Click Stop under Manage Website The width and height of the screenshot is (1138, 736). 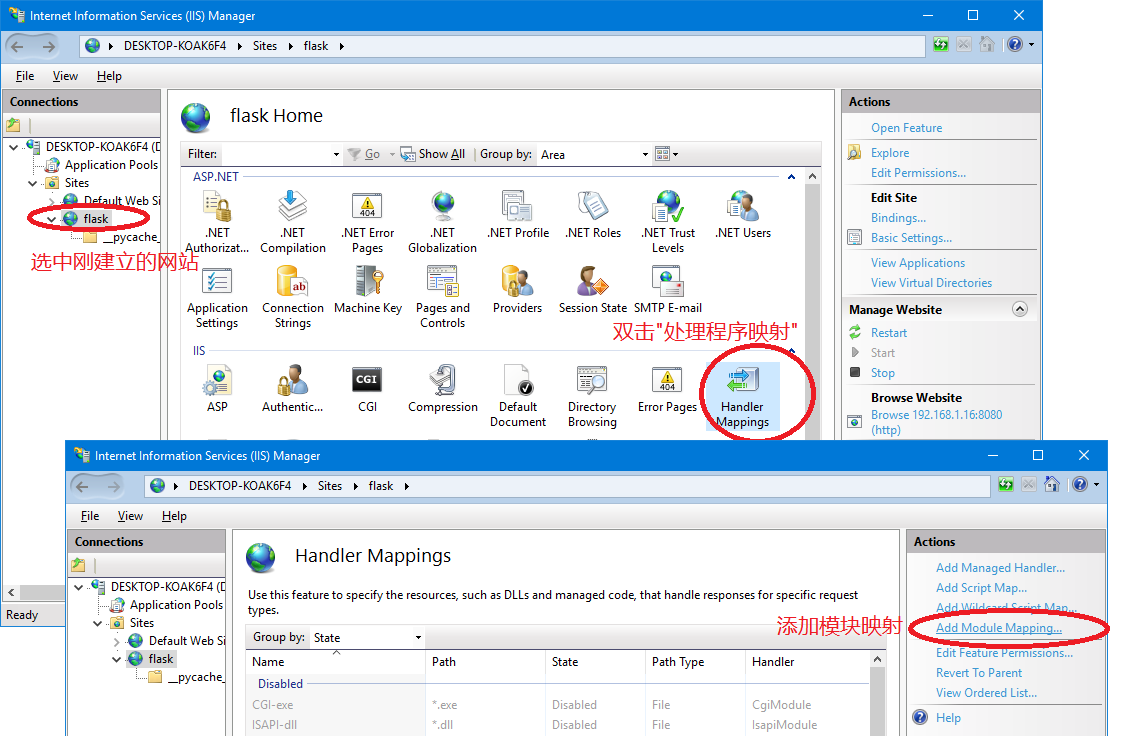coord(883,373)
